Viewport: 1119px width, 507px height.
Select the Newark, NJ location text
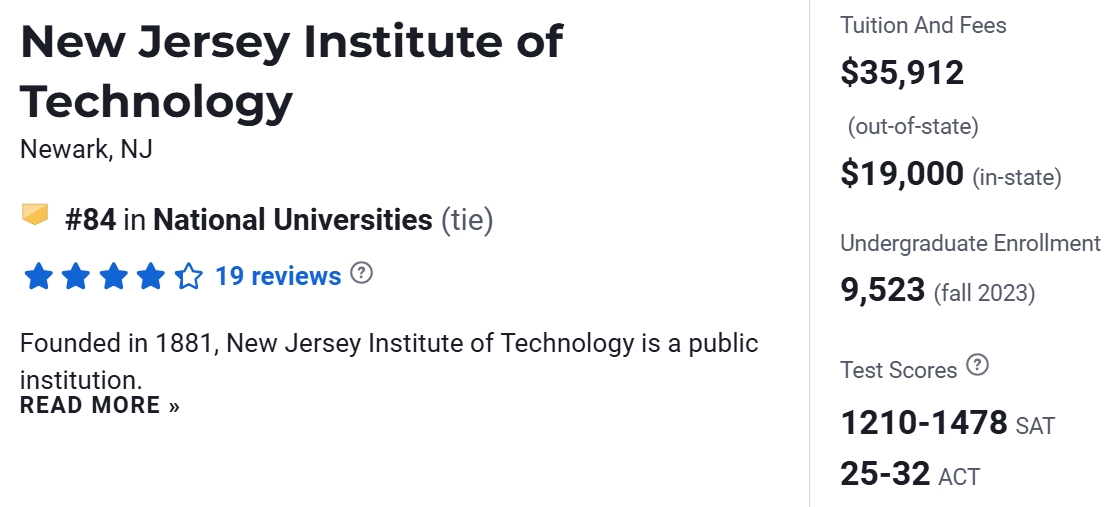click(86, 149)
